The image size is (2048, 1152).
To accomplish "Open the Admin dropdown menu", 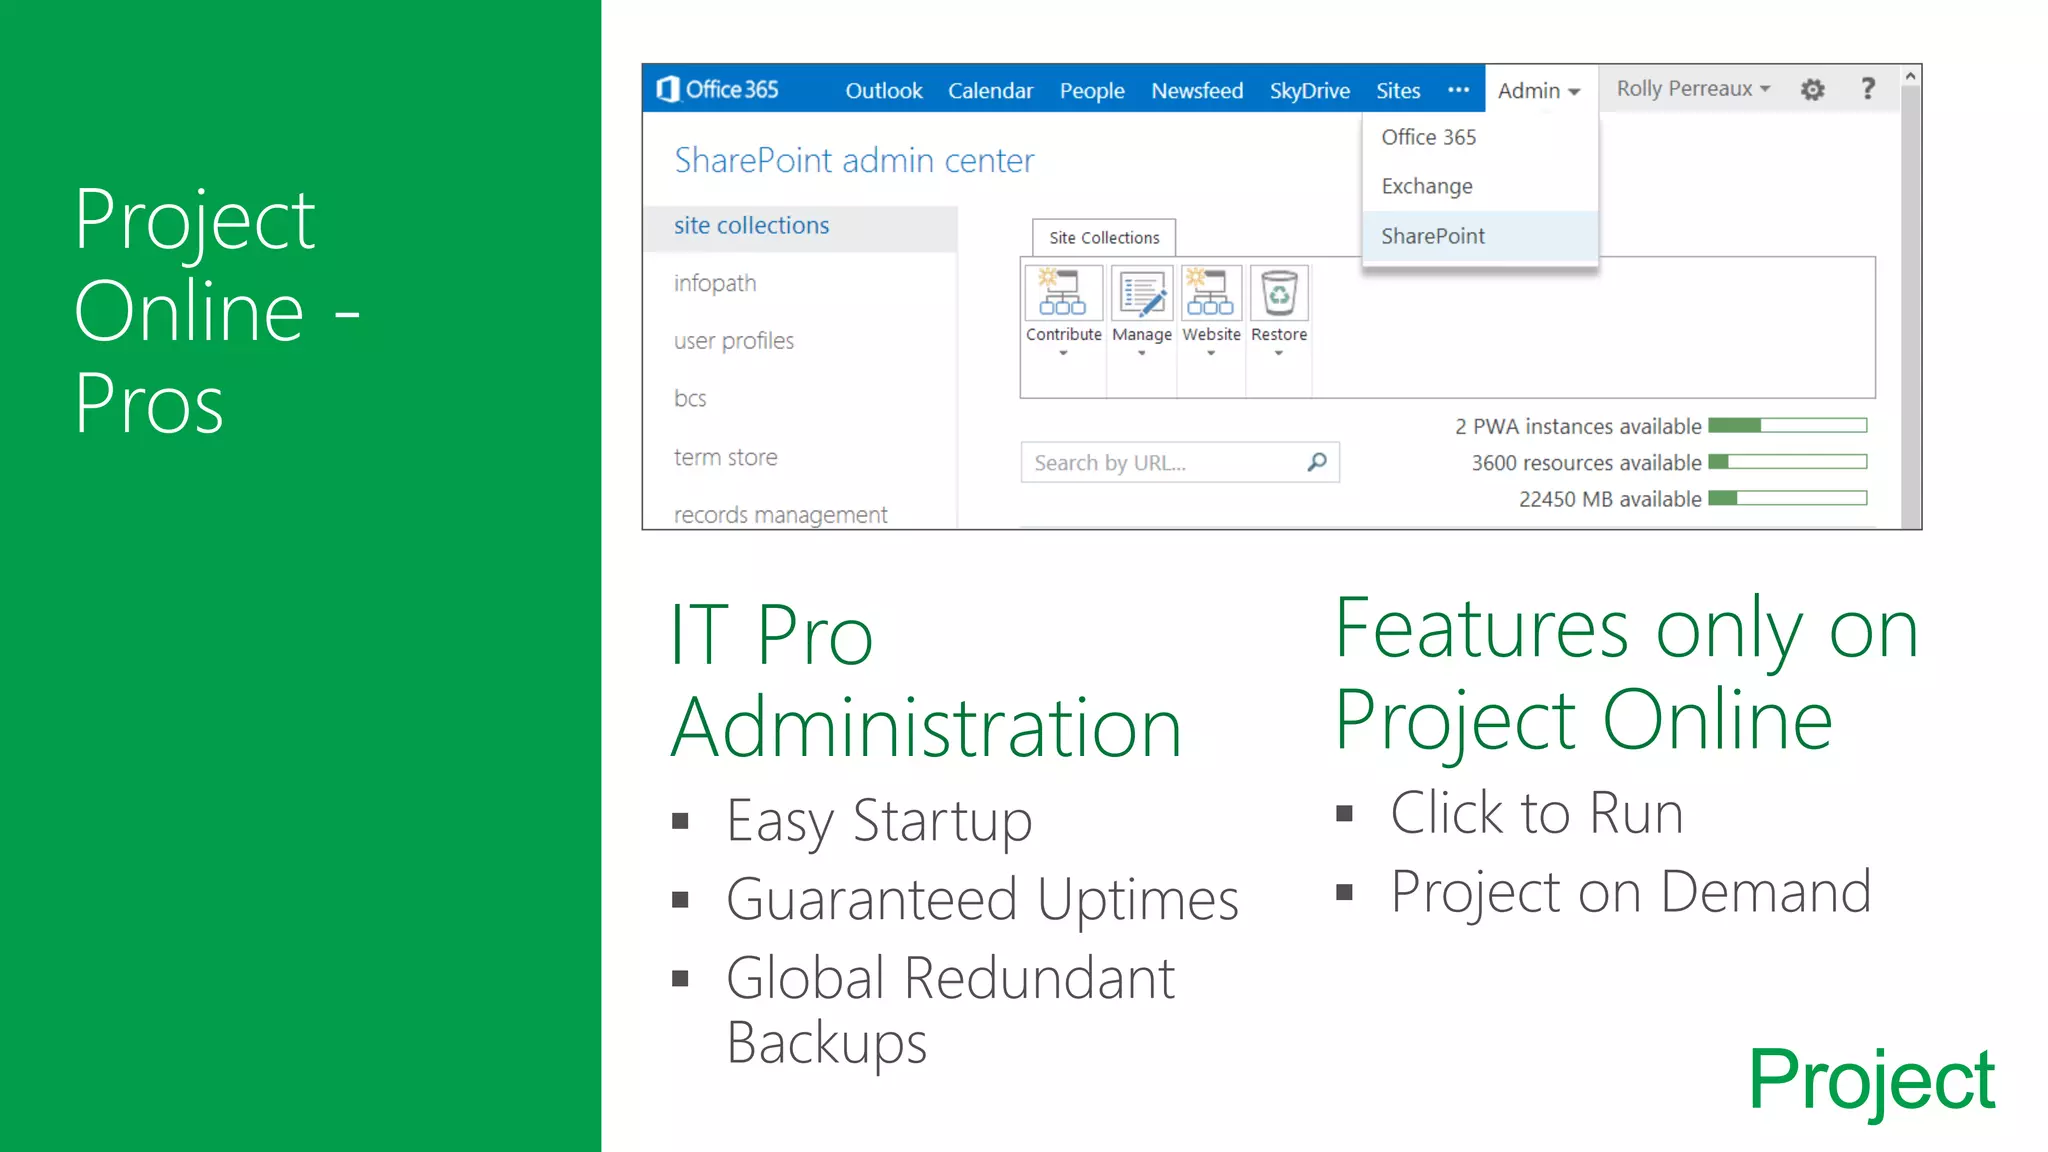I will [x=1539, y=91].
